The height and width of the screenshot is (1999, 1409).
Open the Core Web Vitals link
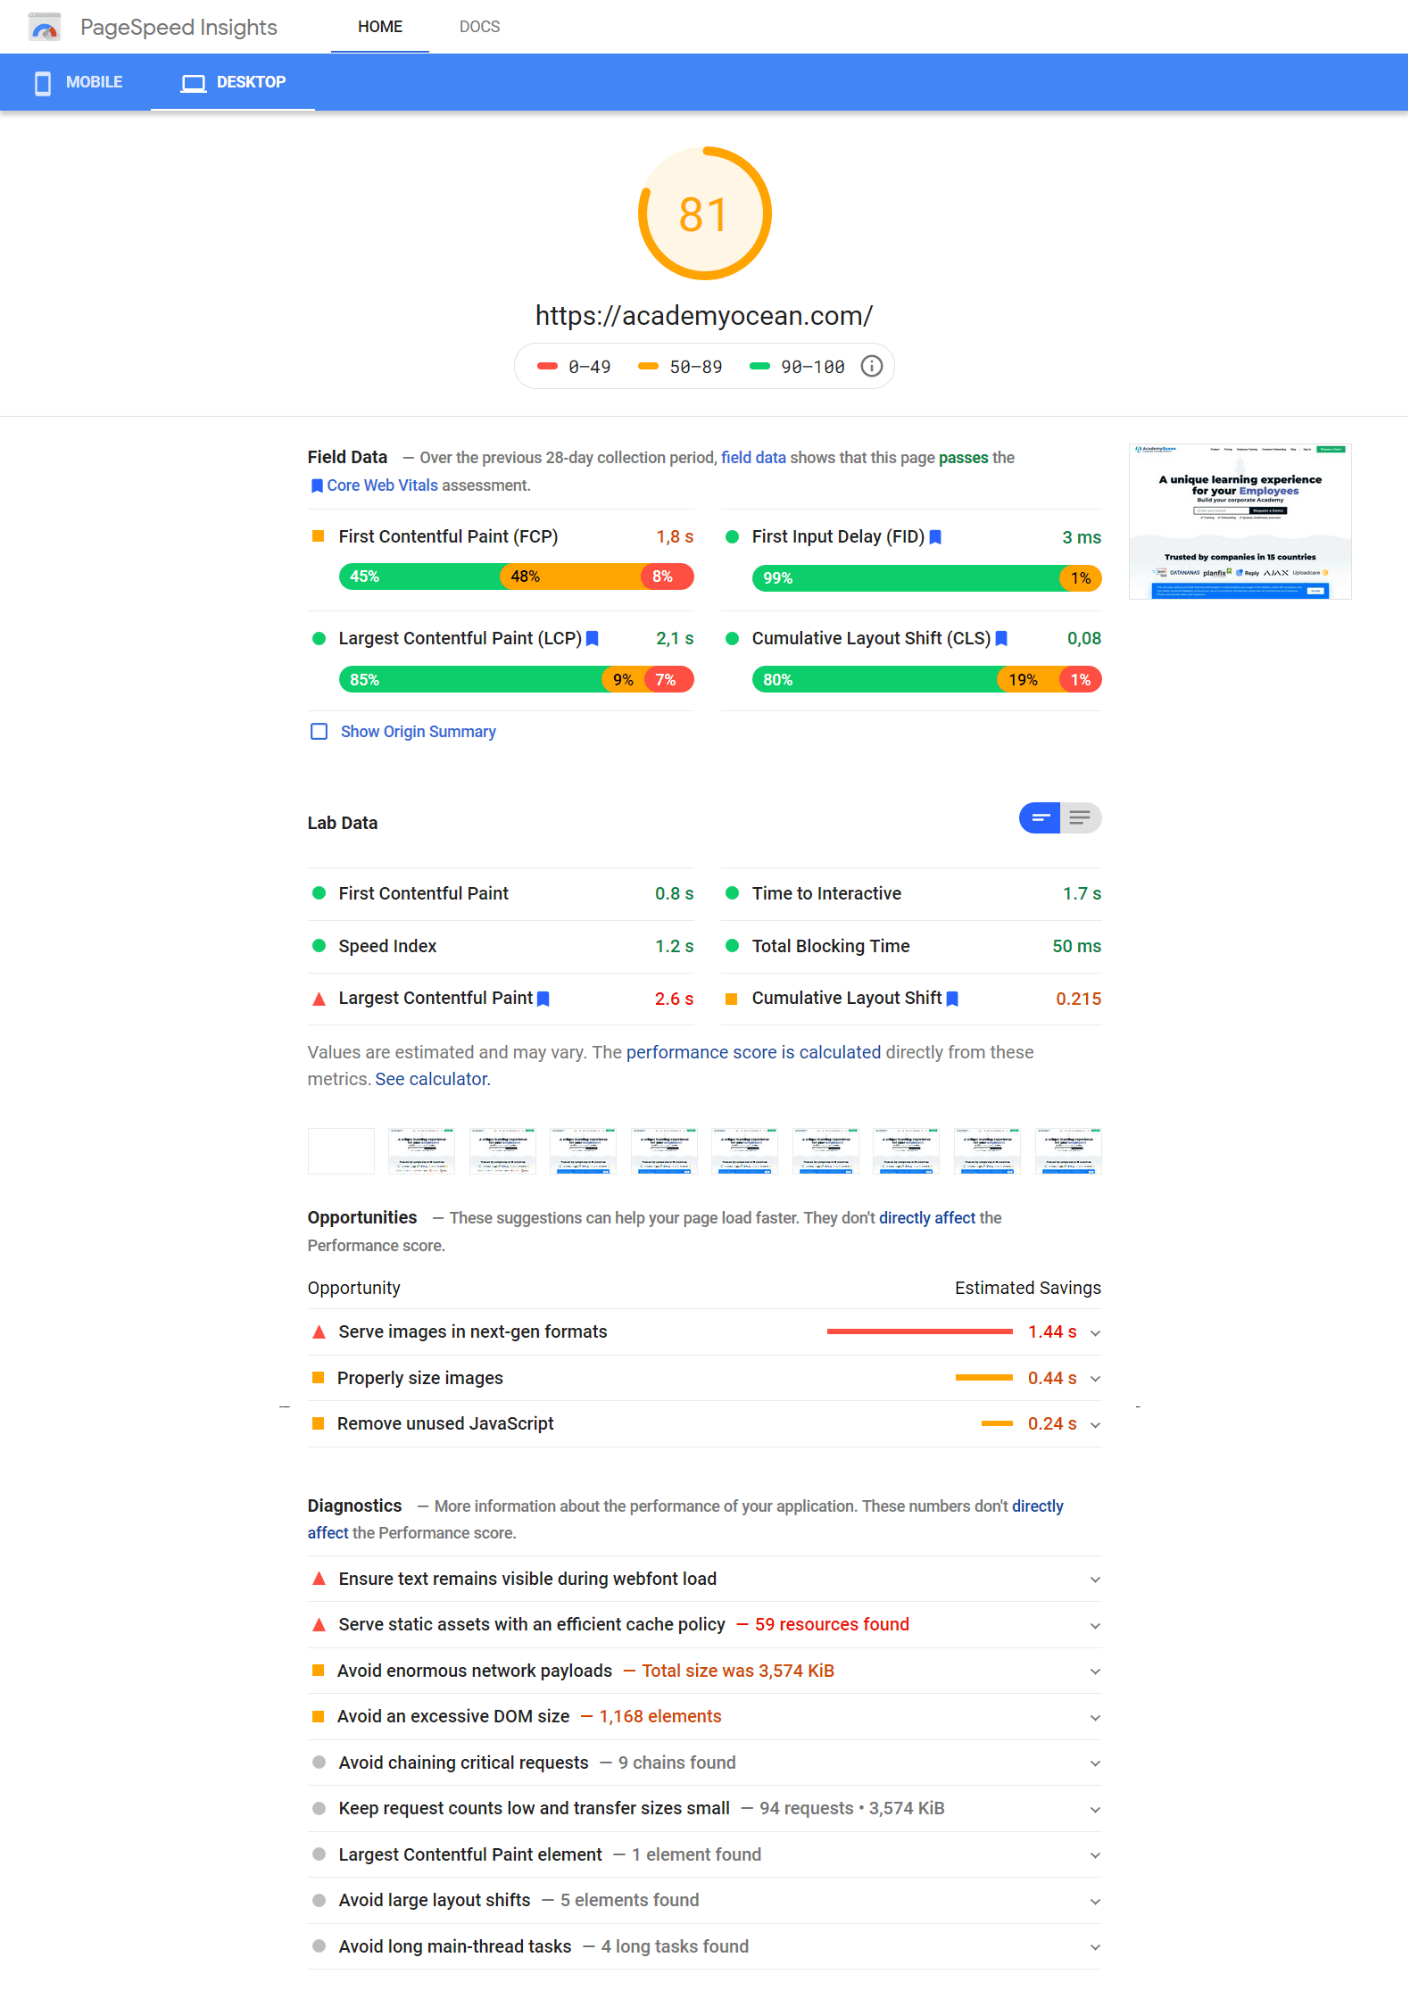tap(382, 486)
